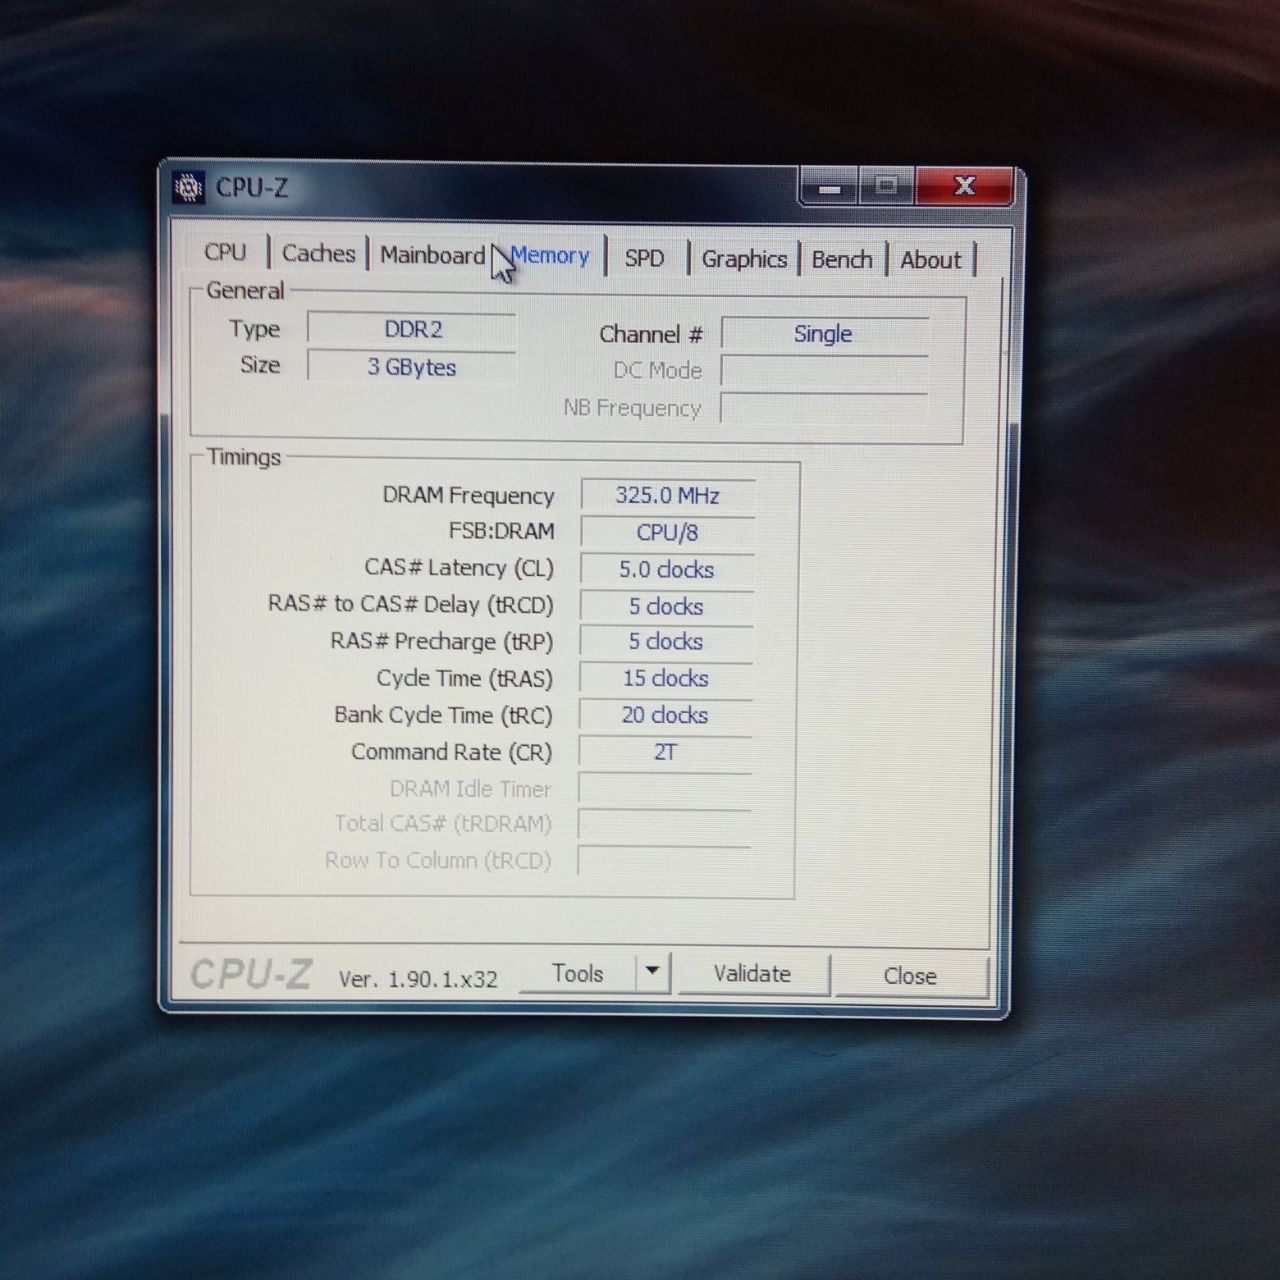Click the CAS# Latency (CL) label
The height and width of the screenshot is (1280, 1280).
tap(459, 568)
